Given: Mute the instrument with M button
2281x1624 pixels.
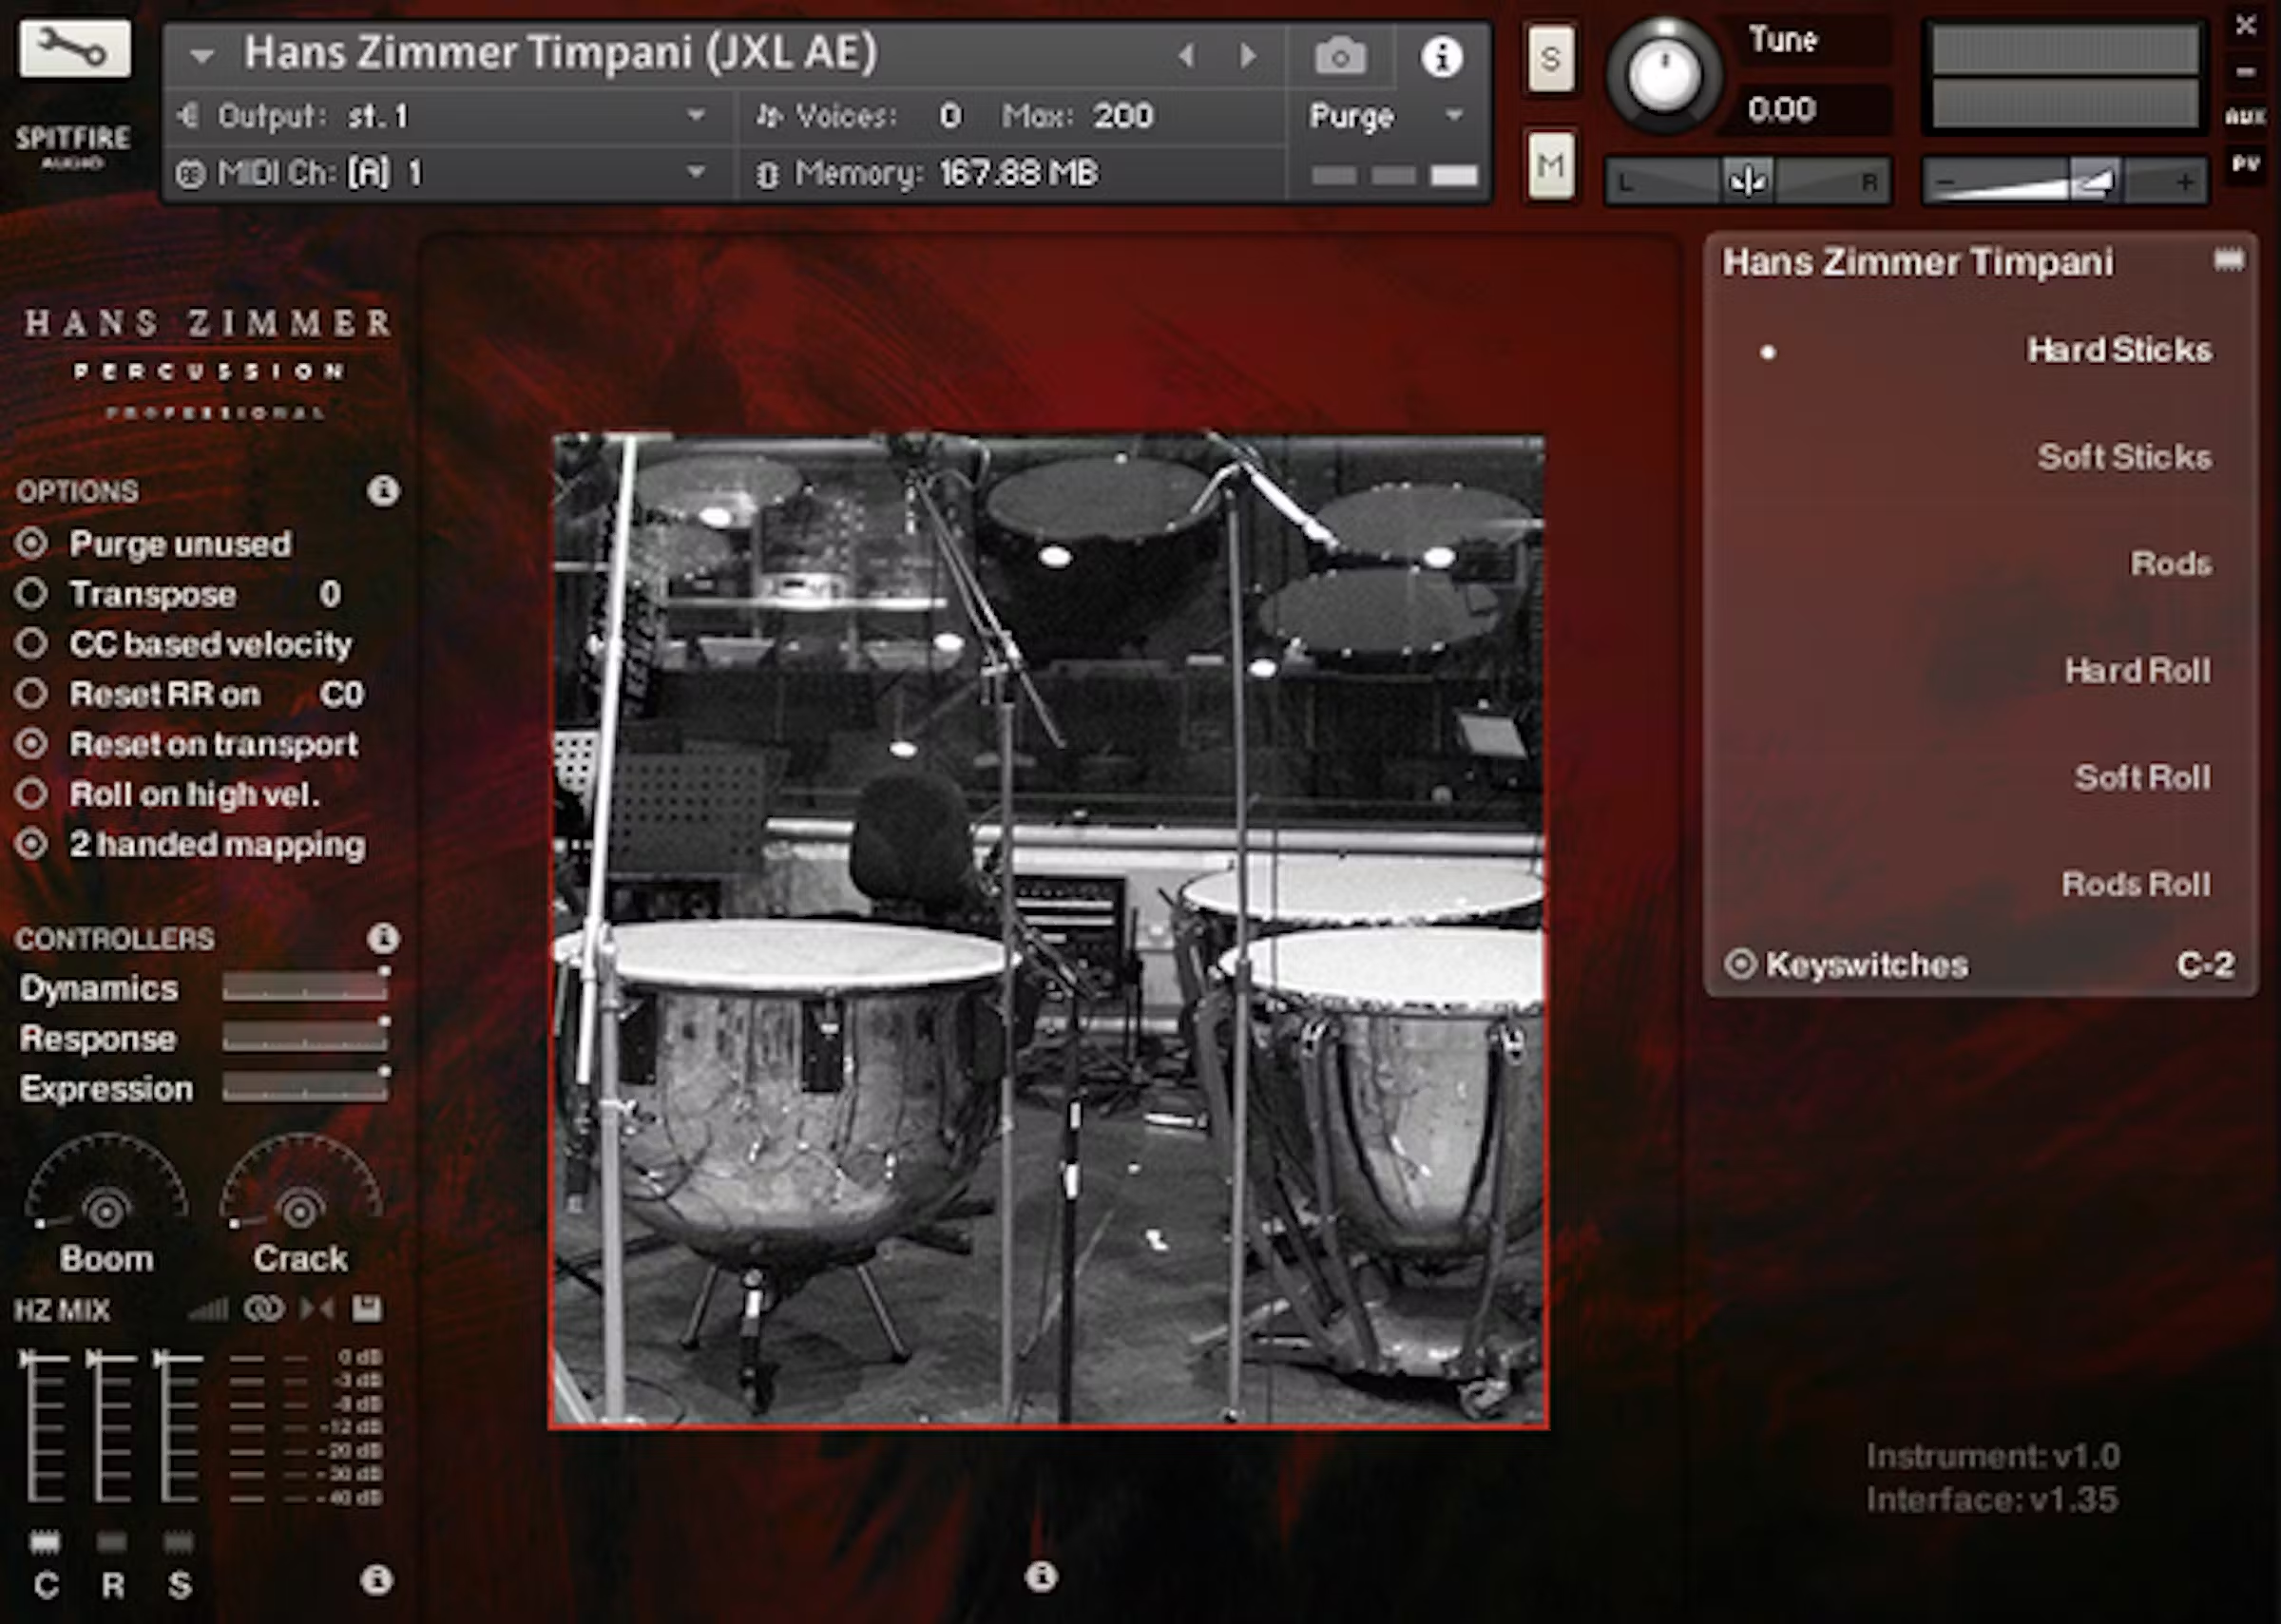Looking at the screenshot, I should [x=1550, y=166].
